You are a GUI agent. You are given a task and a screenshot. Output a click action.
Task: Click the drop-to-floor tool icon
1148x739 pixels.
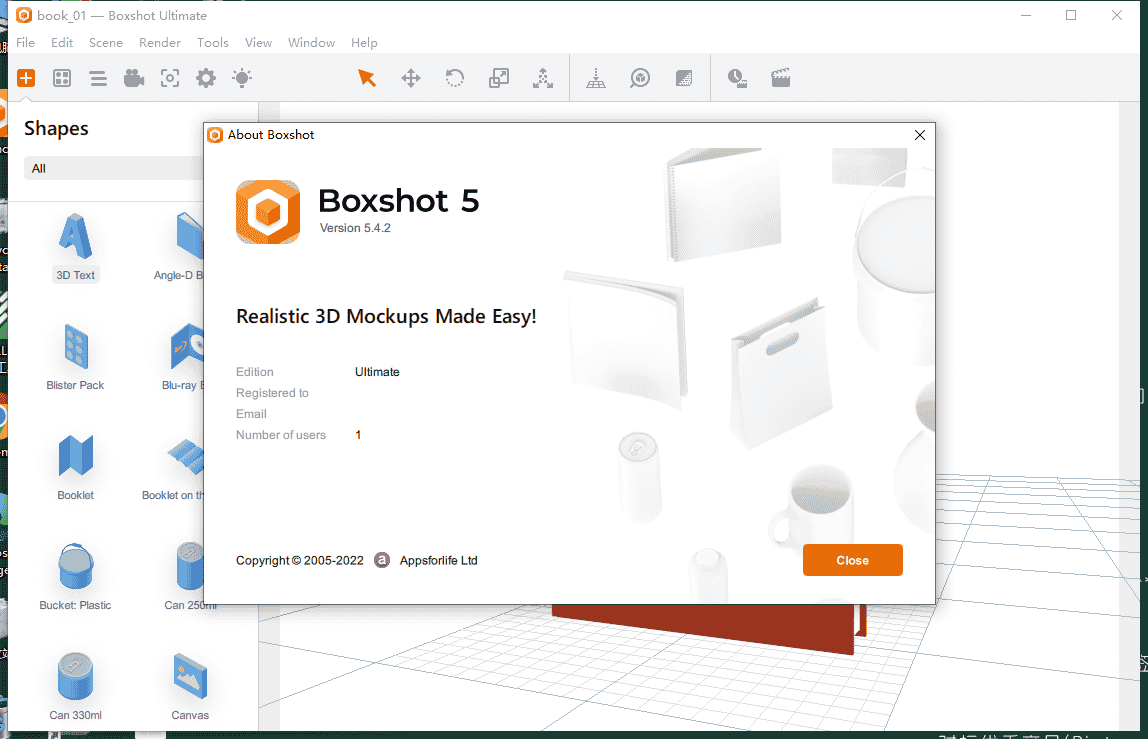click(596, 78)
